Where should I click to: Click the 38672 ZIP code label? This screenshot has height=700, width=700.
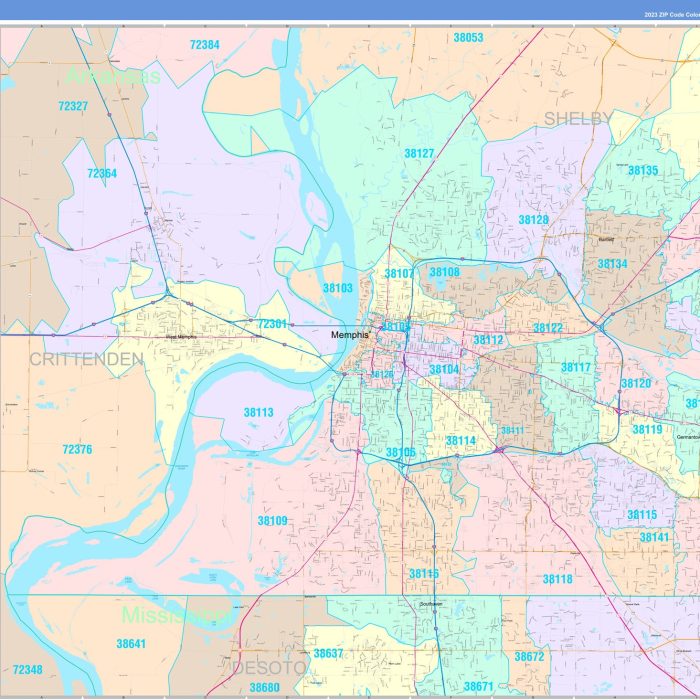pos(529,657)
